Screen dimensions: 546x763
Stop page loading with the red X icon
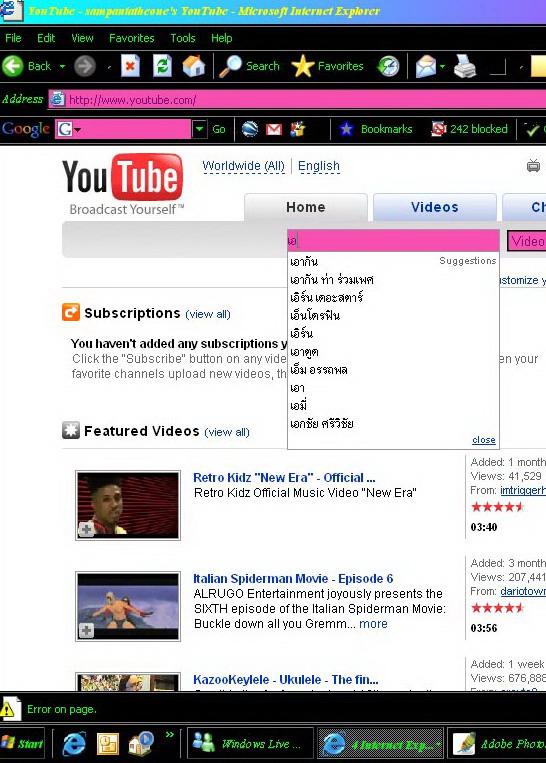click(130, 66)
